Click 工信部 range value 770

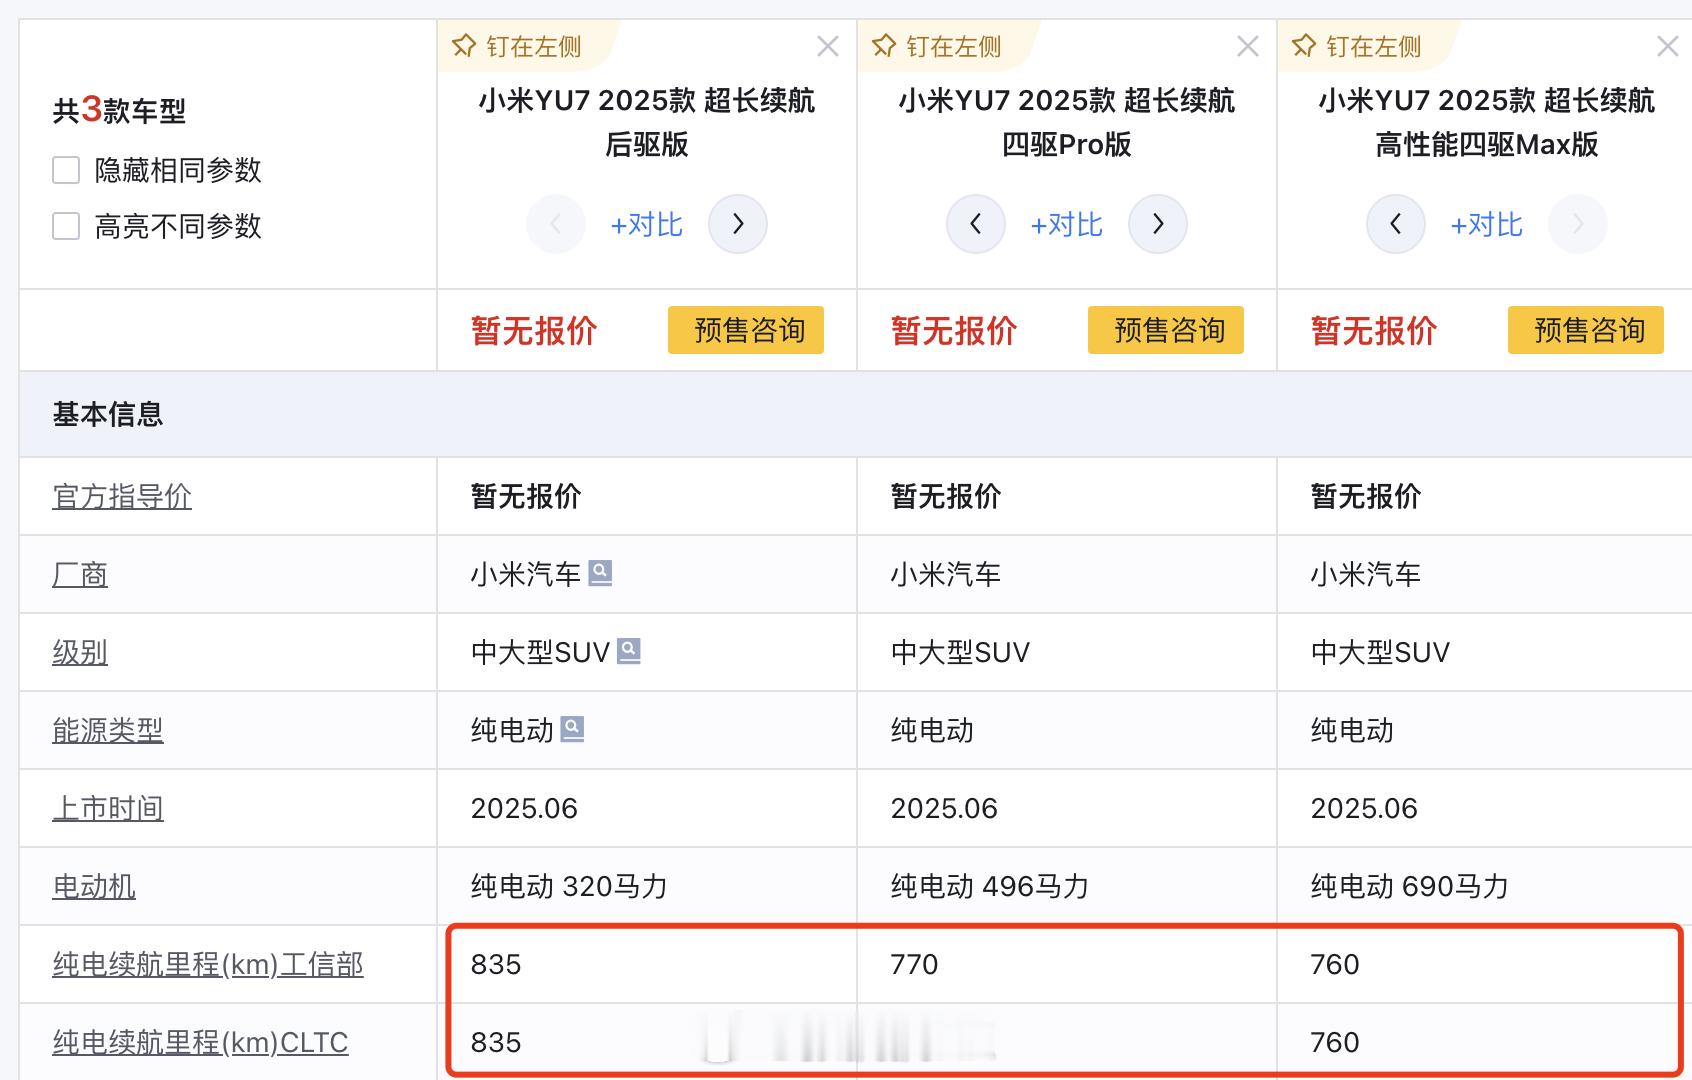(915, 964)
